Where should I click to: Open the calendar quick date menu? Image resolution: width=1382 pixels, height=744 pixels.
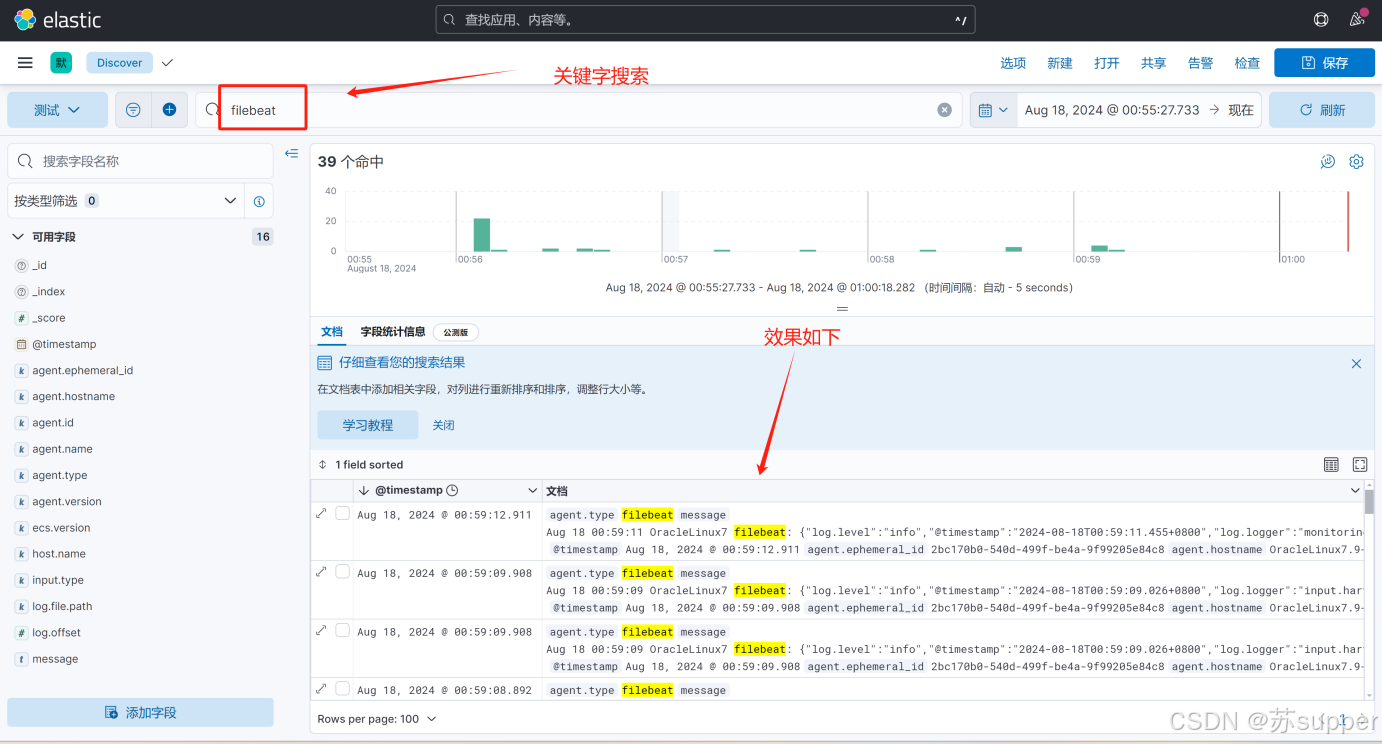[994, 110]
